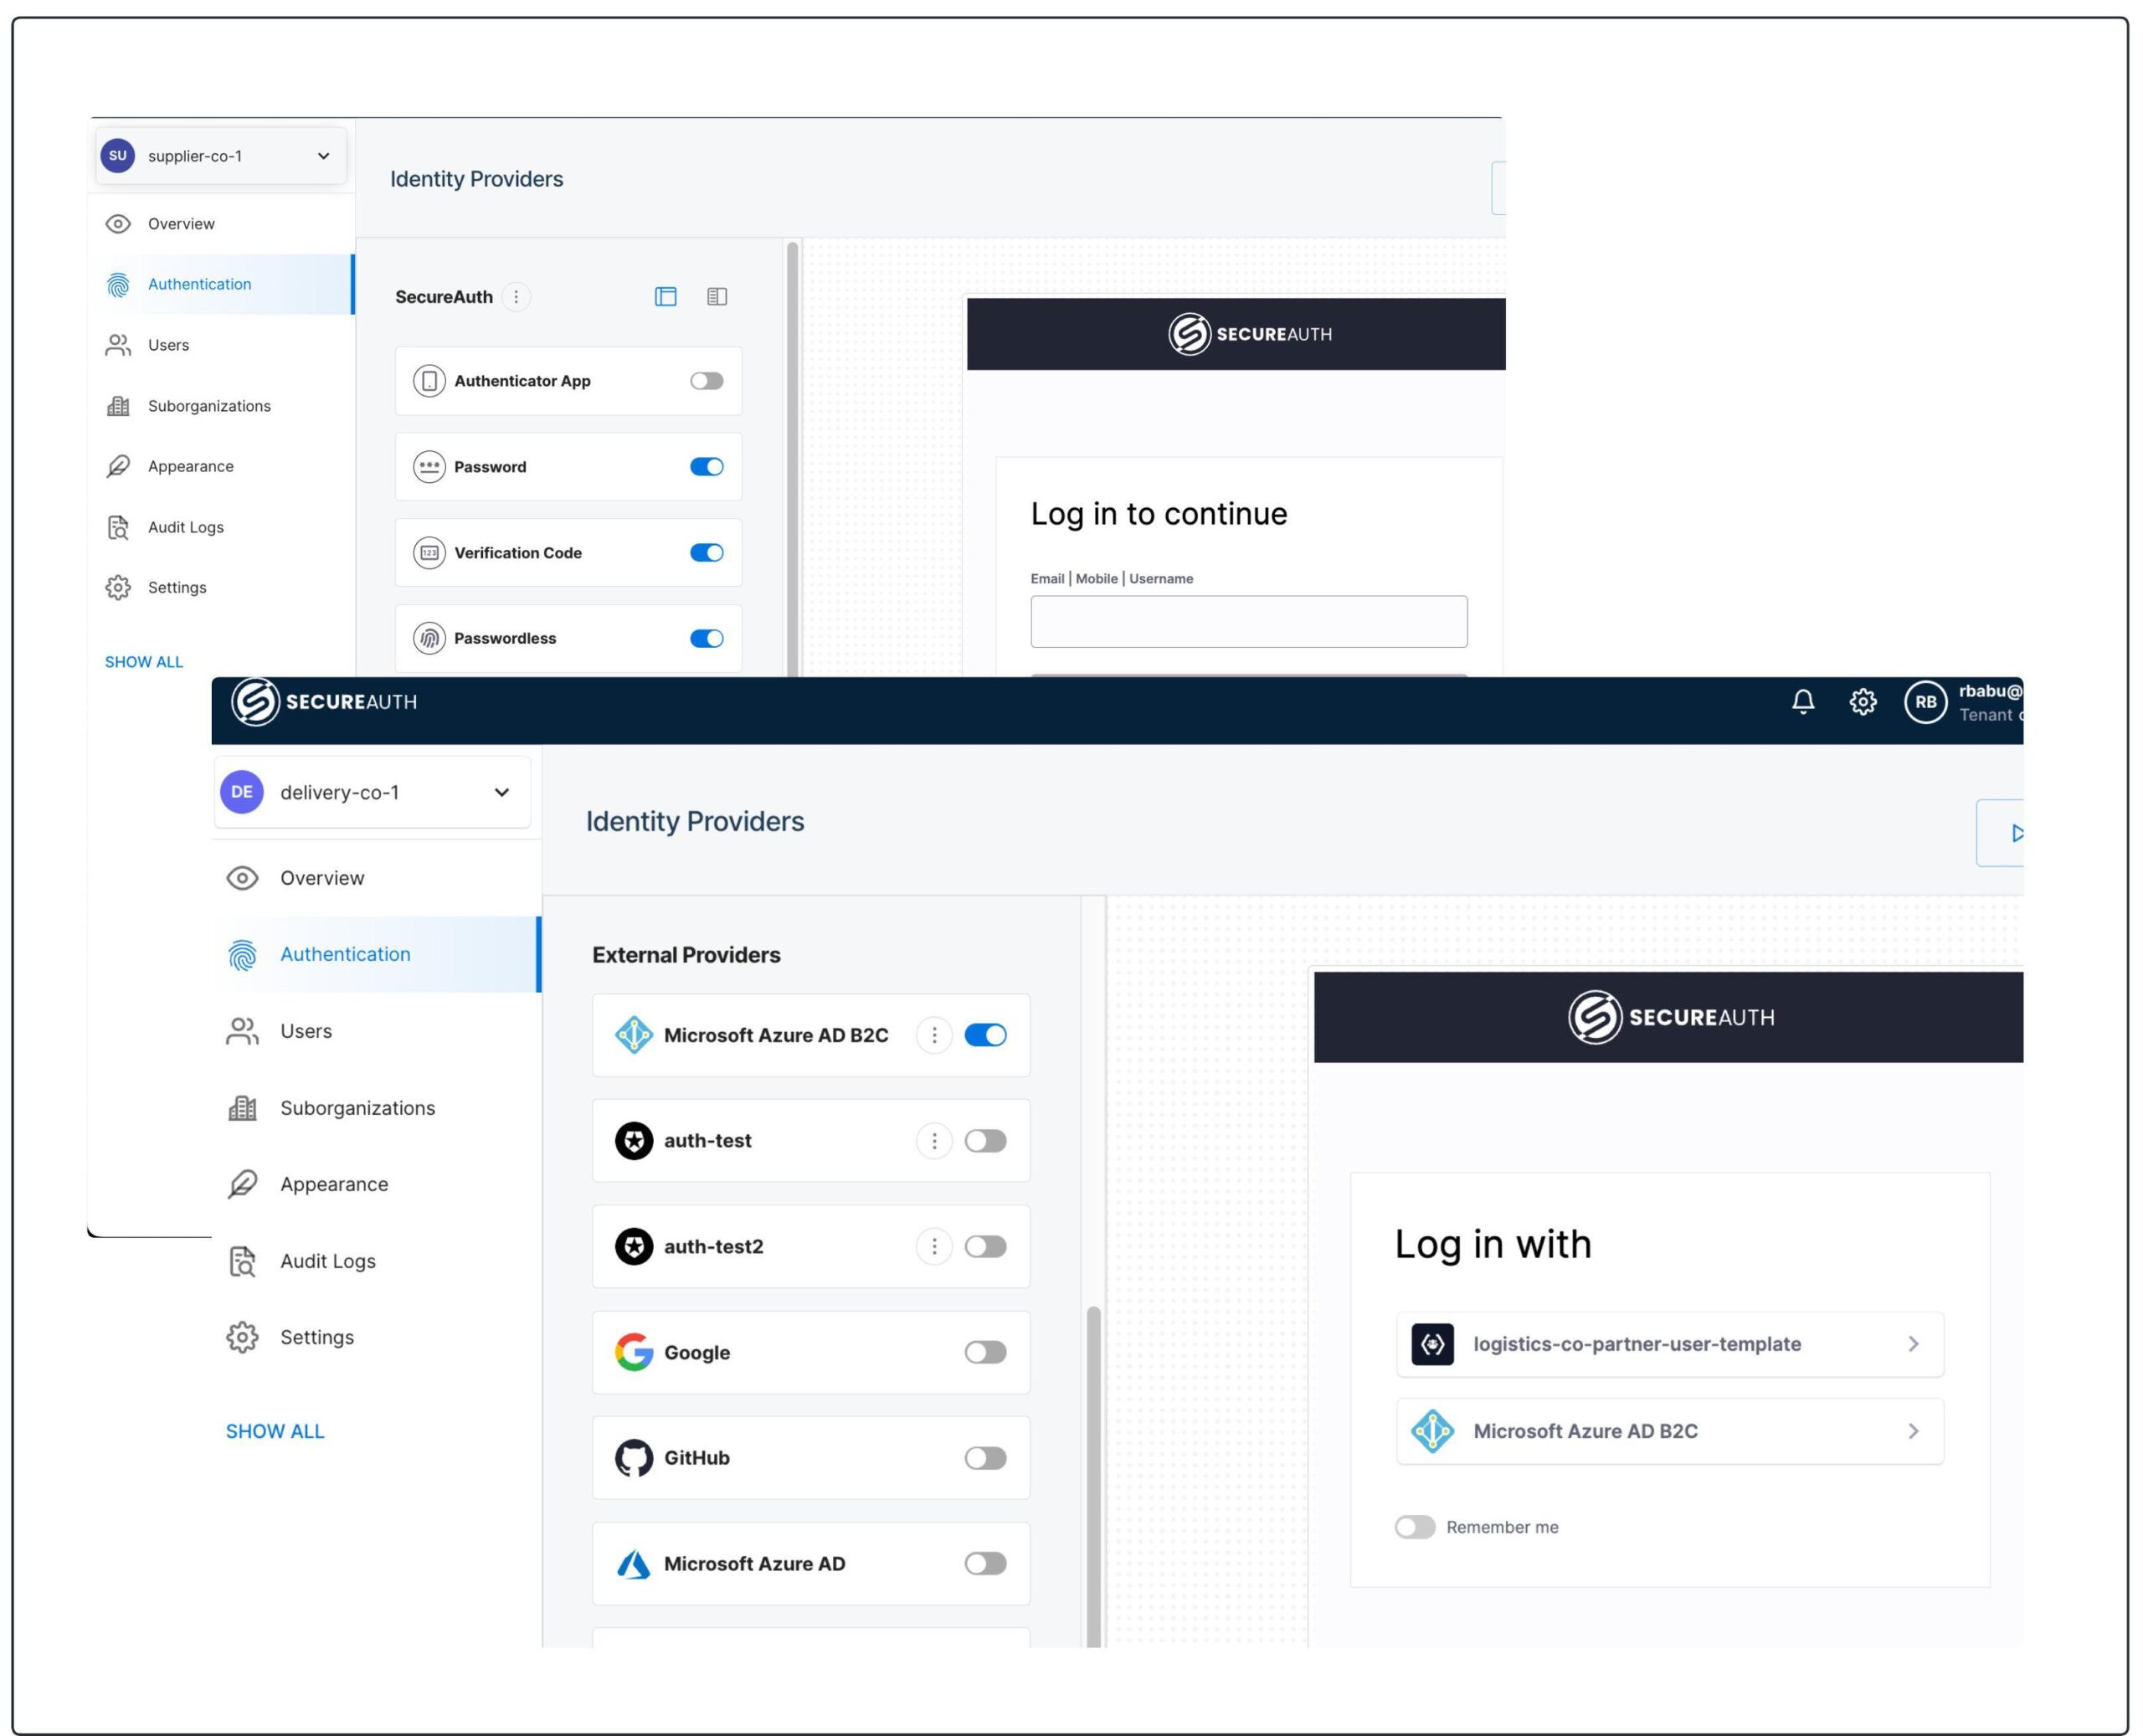Enable the auth-test2 provider
Screen dimensions: 2143x1736
coord(985,1247)
